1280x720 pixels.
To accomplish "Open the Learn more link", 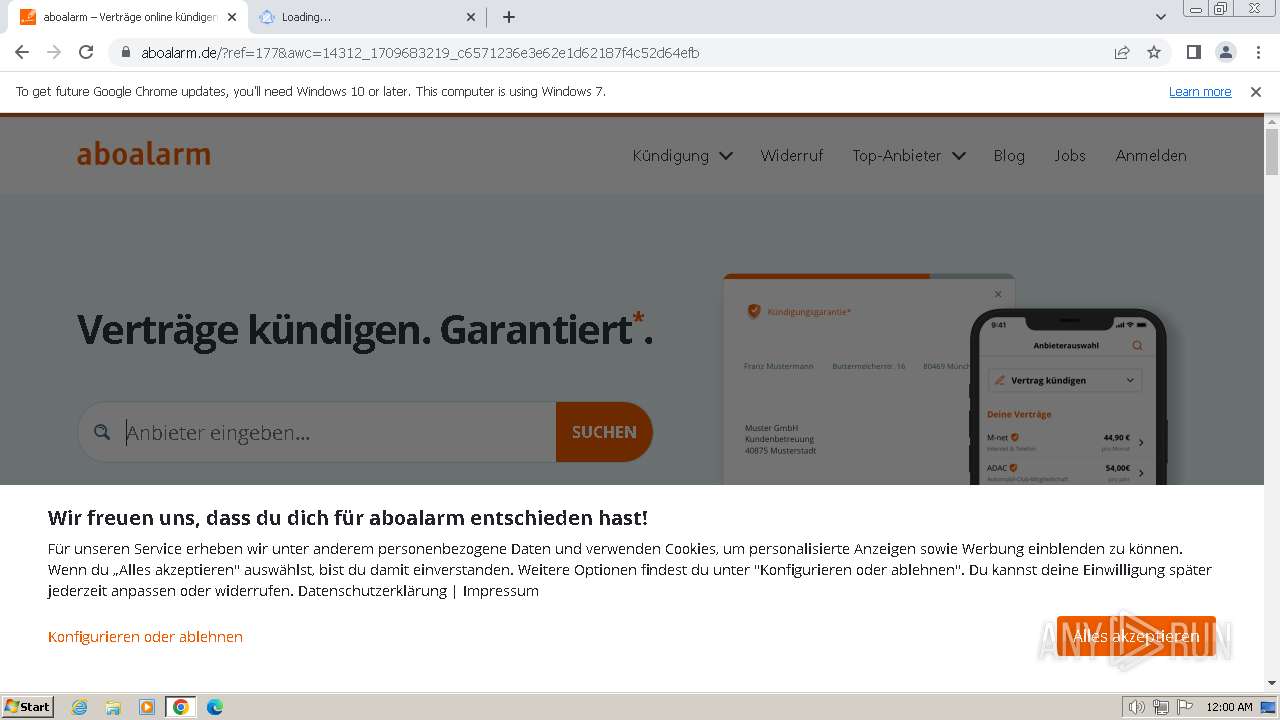I will pos(1200,91).
